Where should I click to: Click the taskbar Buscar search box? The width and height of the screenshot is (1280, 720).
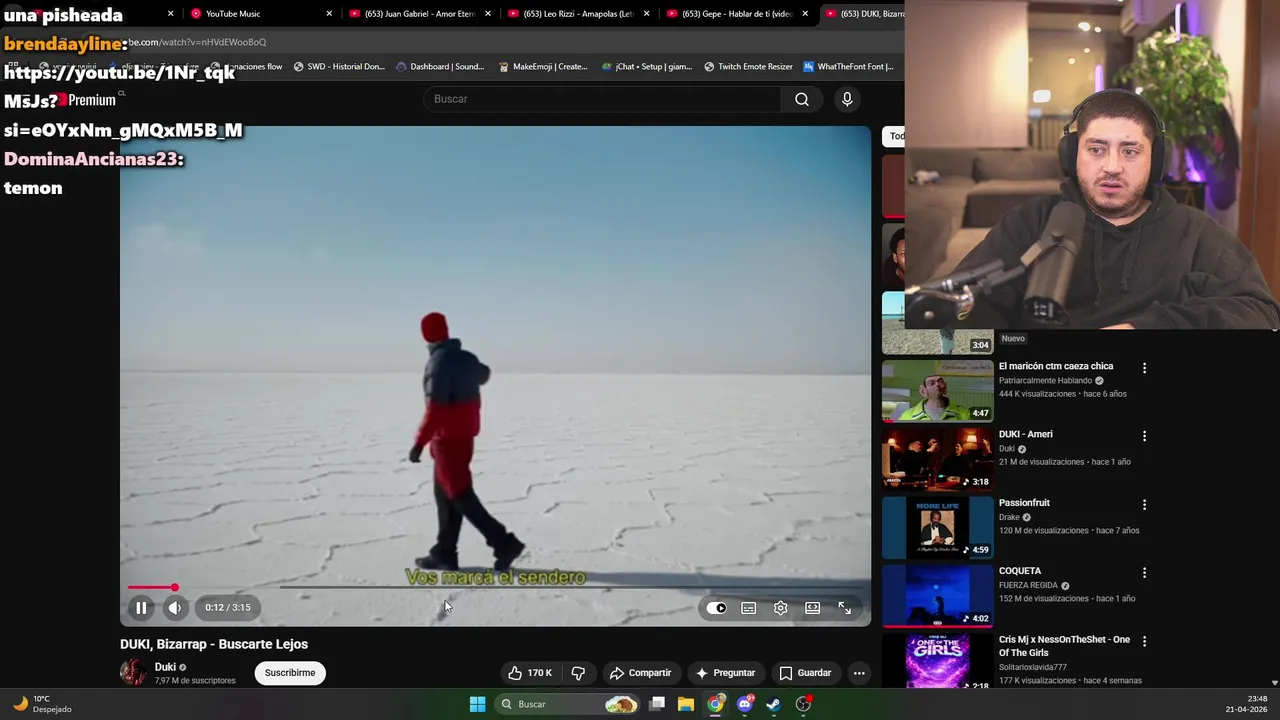click(x=567, y=704)
